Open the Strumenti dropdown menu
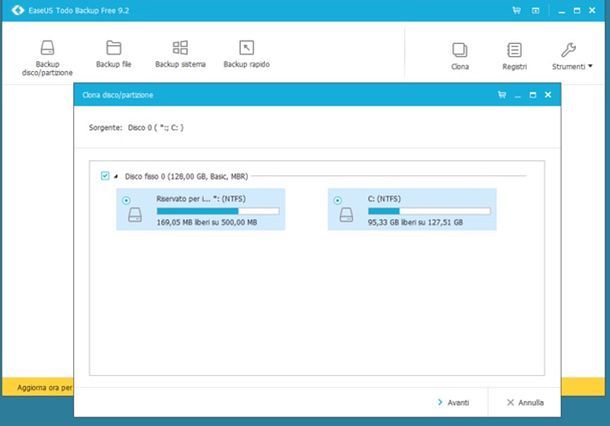 point(572,56)
